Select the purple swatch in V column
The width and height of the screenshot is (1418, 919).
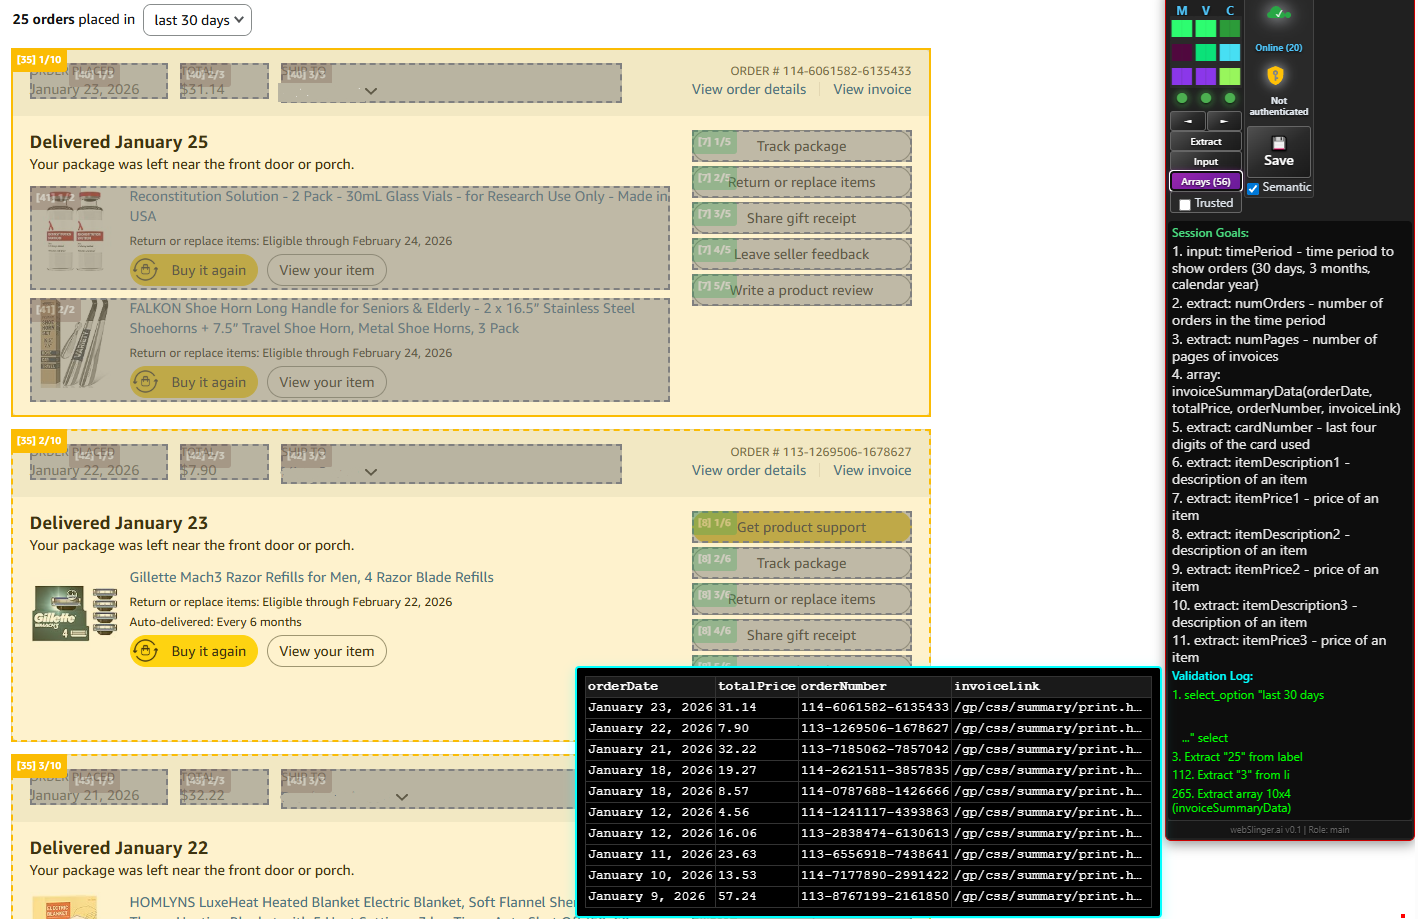pos(1206,76)
